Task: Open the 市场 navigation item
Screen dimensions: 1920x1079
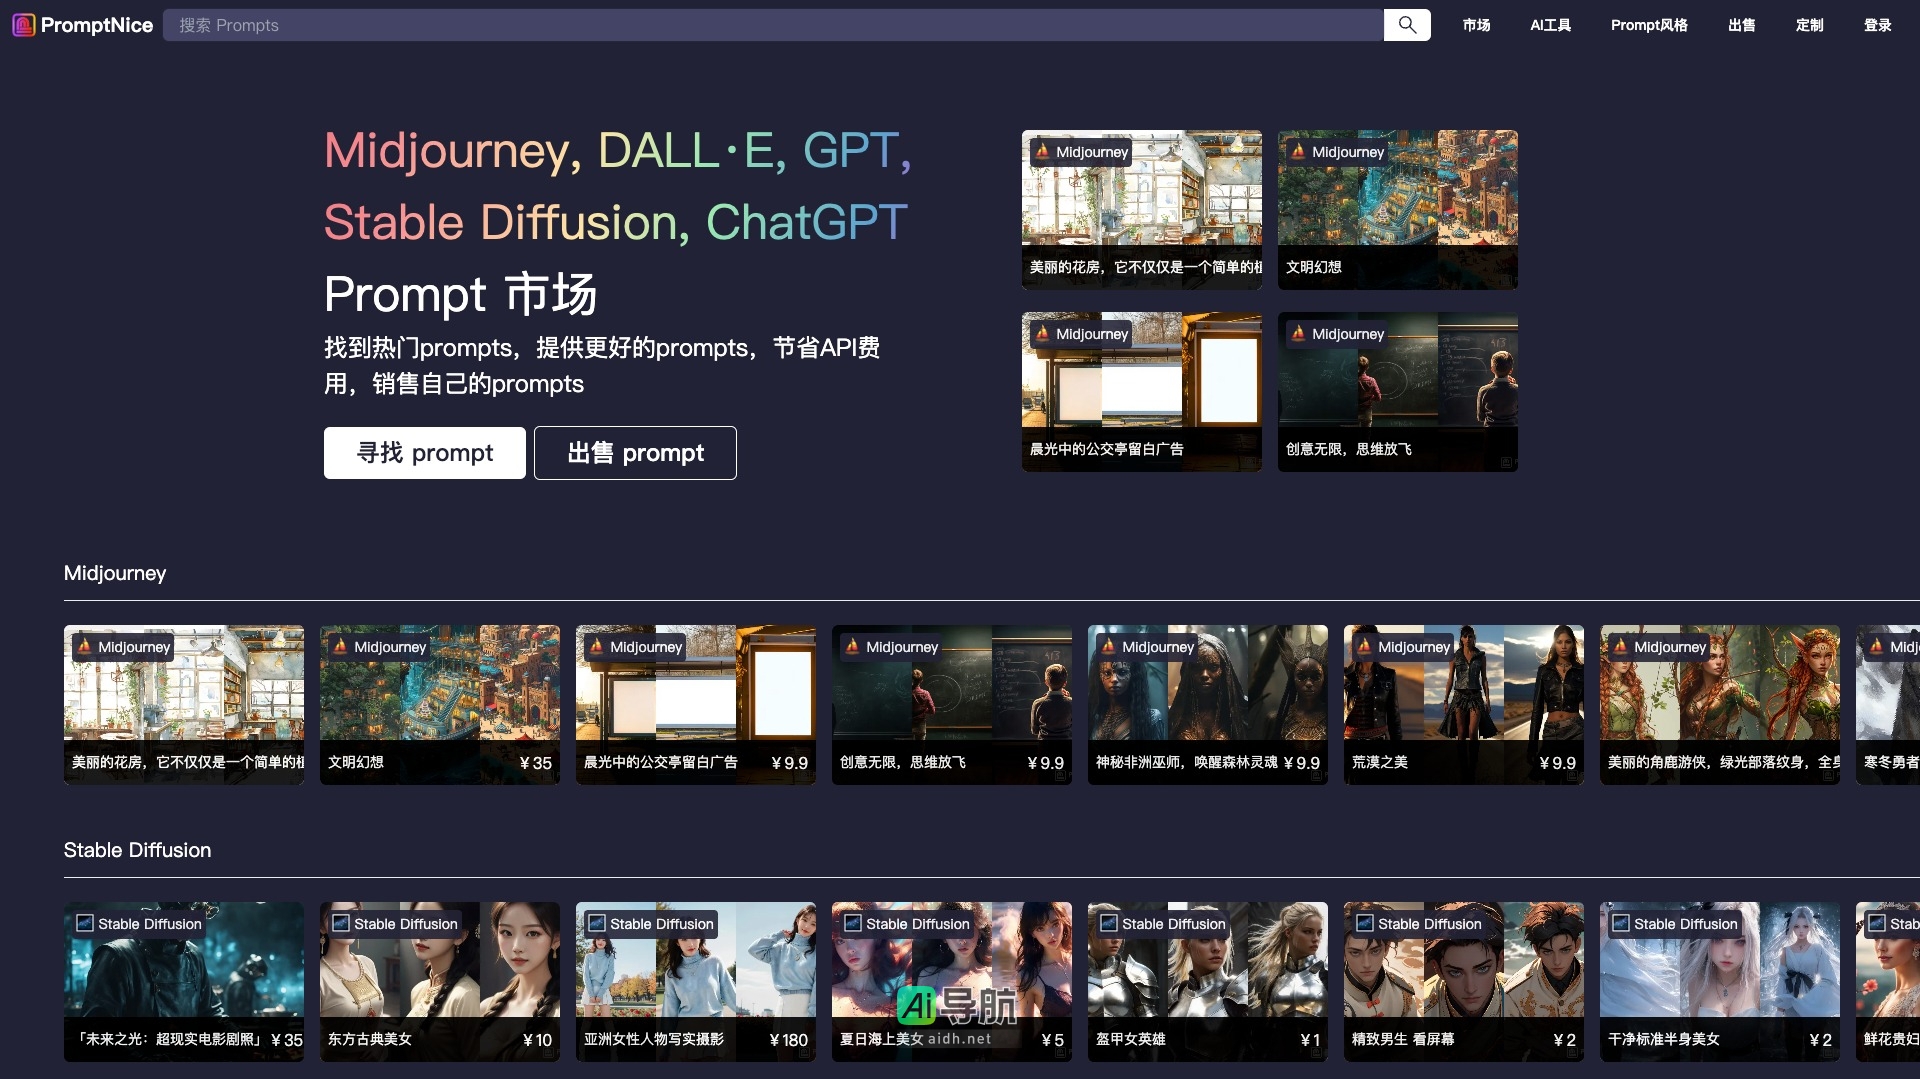Action: tap(1475, 25)
